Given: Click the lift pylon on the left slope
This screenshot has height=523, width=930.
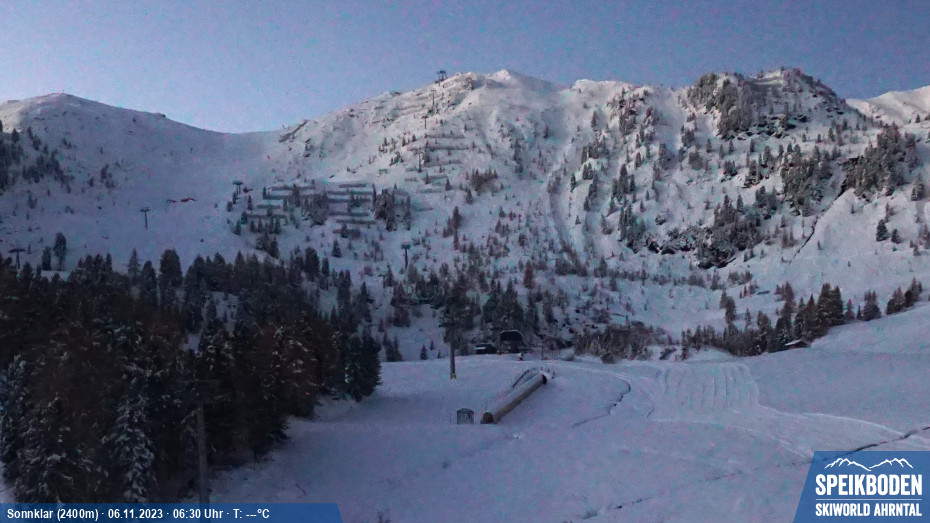Looking at the screenshot, I should click(x=145, y=216).
